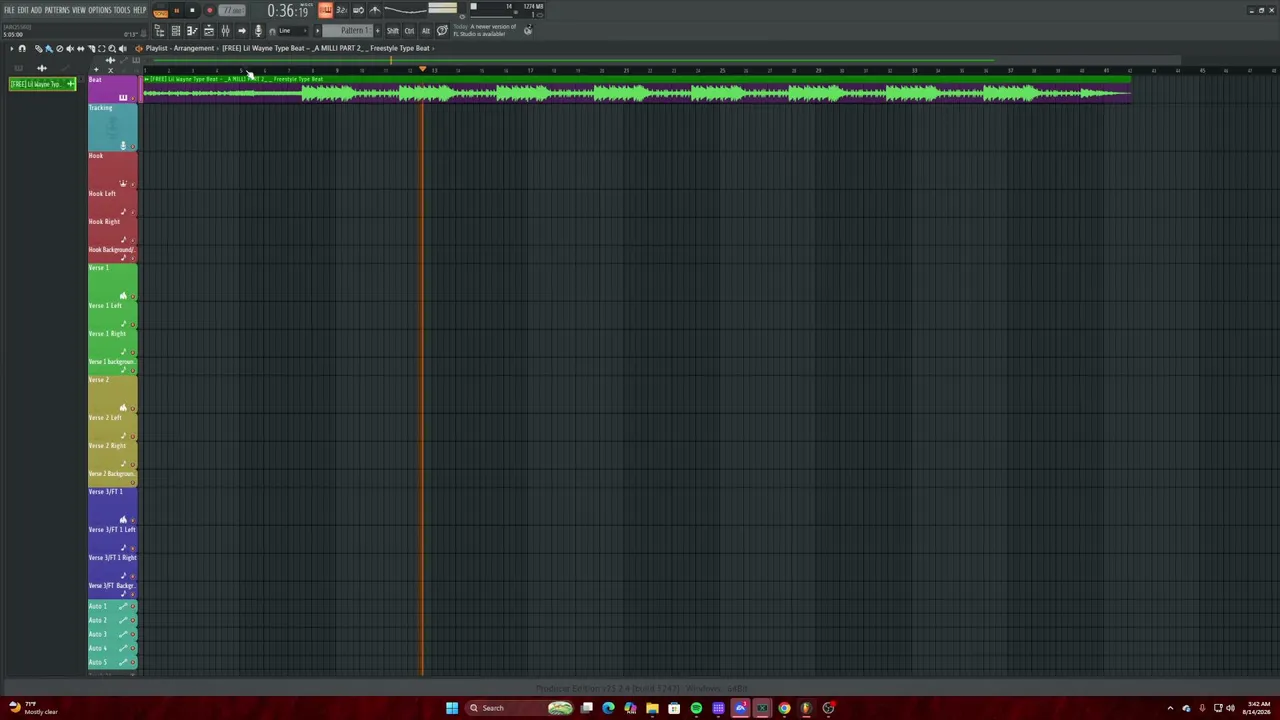Select the Lil Wayne Type Beat audio clip in picker
1280x720 pixels.
tap(42, 84)
